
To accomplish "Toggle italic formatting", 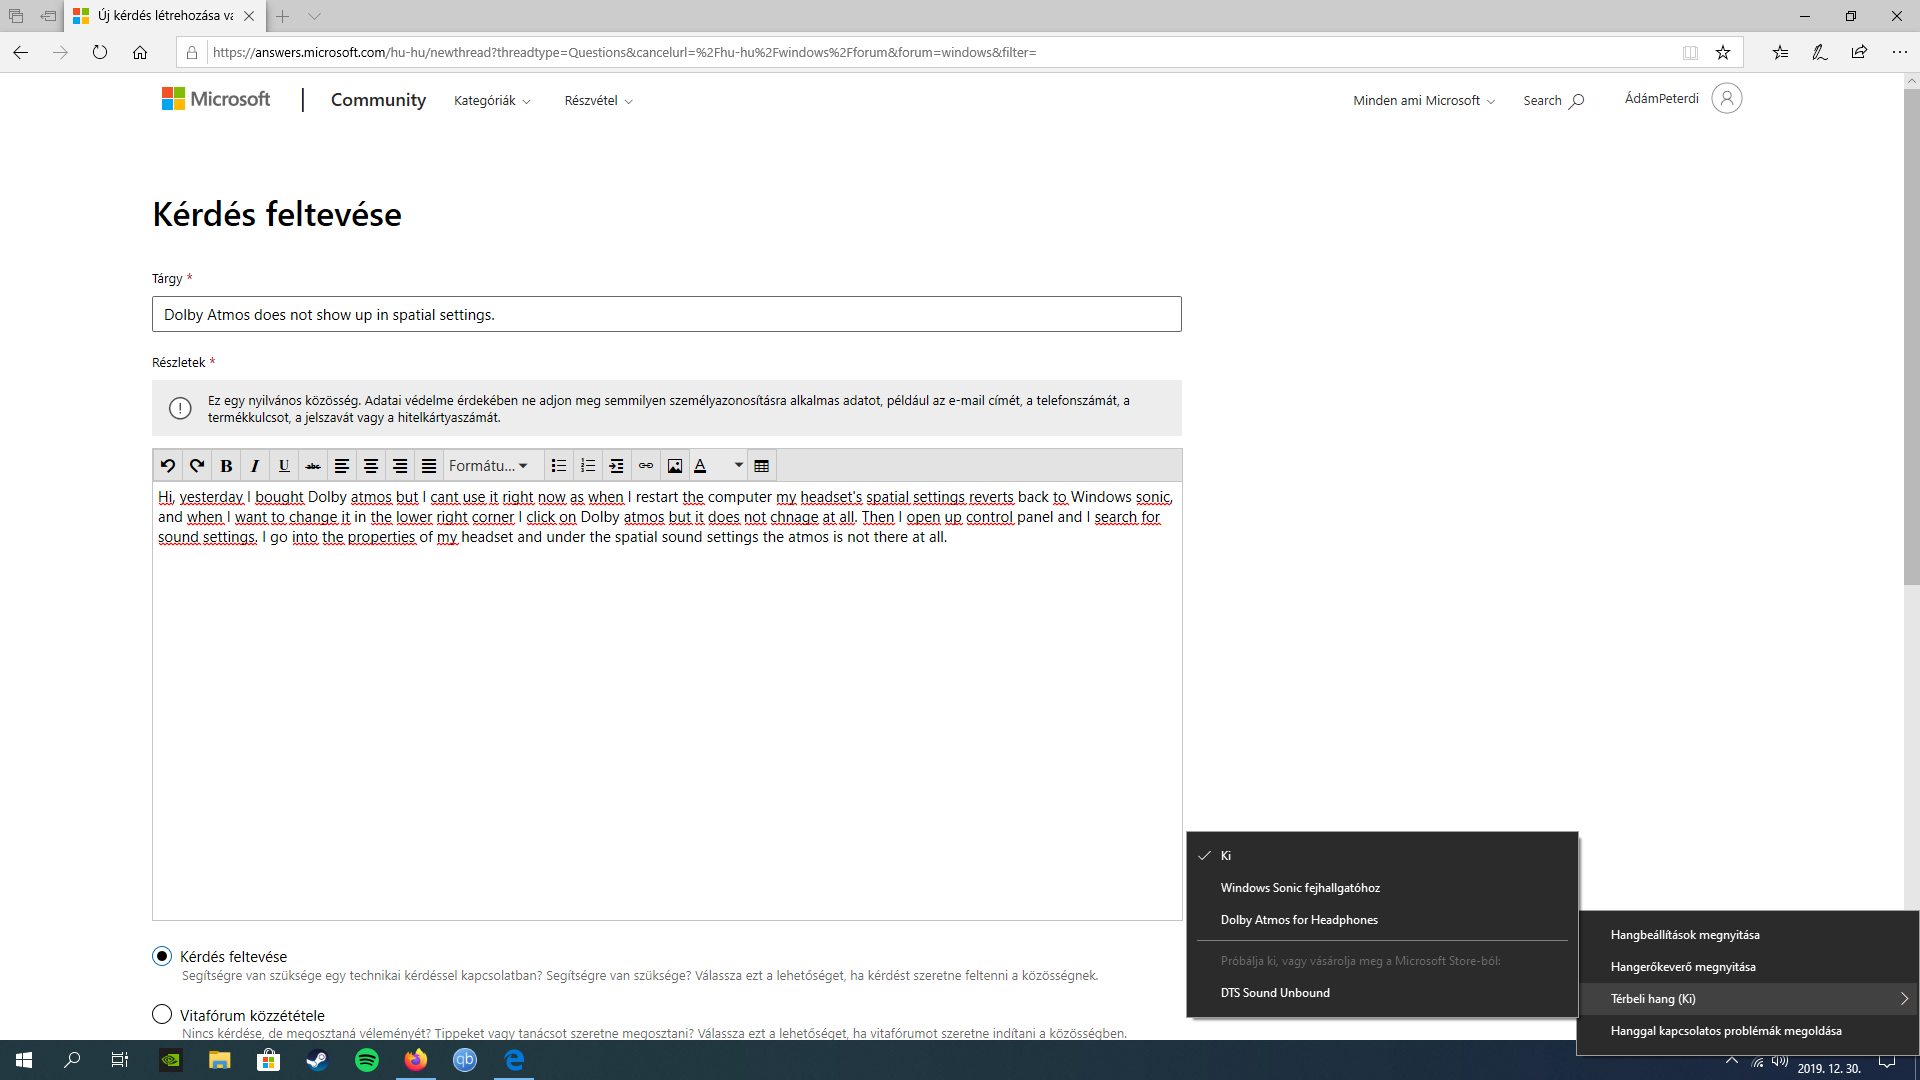I will (x=255, y=465).
